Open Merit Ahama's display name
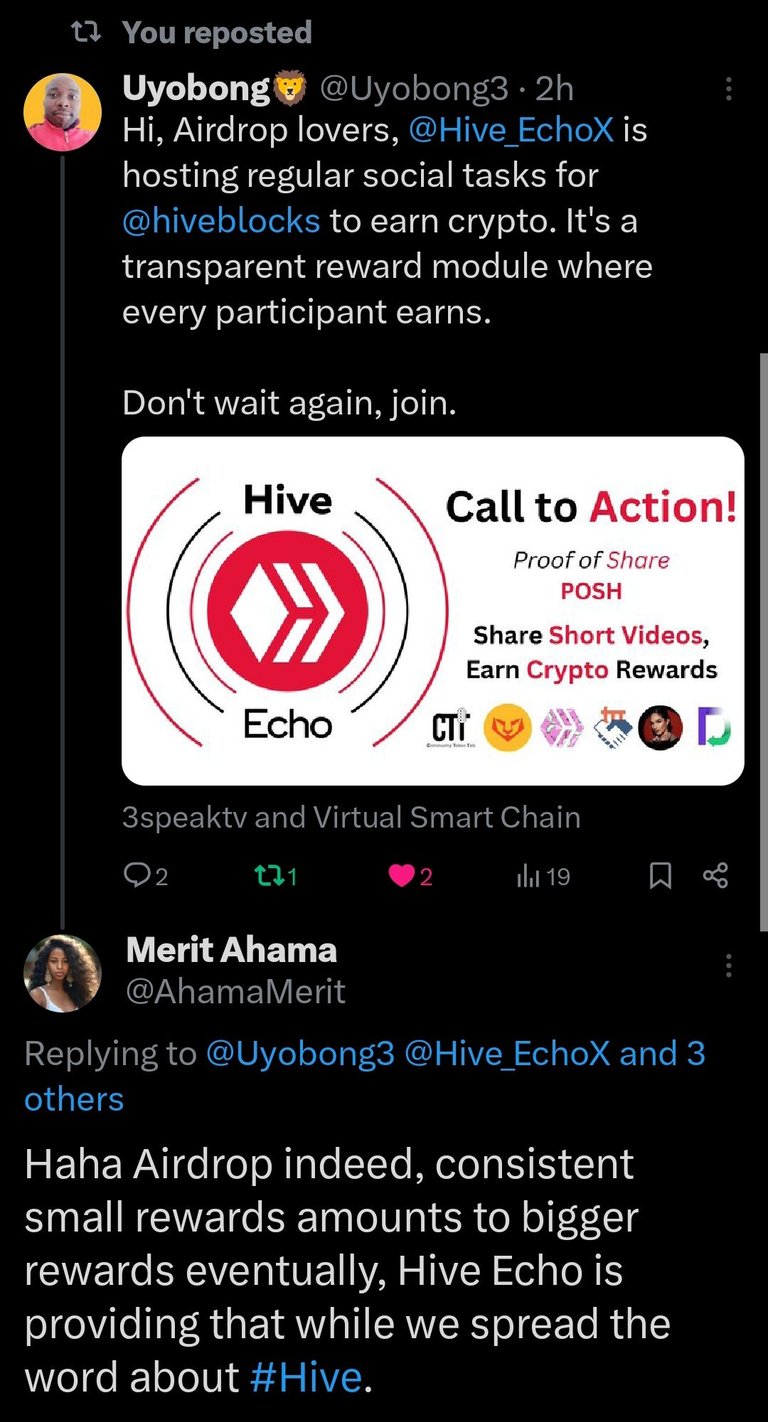 [x=231, y=949]
